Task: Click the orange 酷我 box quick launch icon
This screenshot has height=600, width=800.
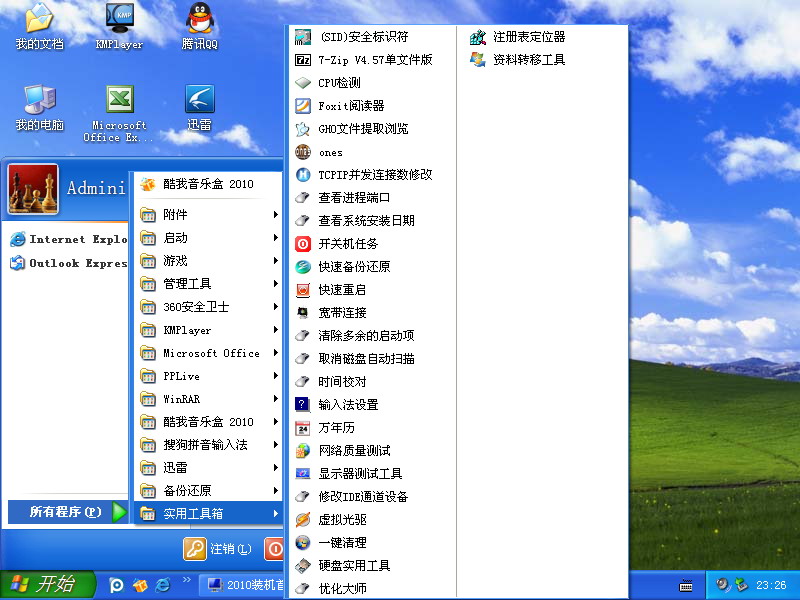Action: 140,585
